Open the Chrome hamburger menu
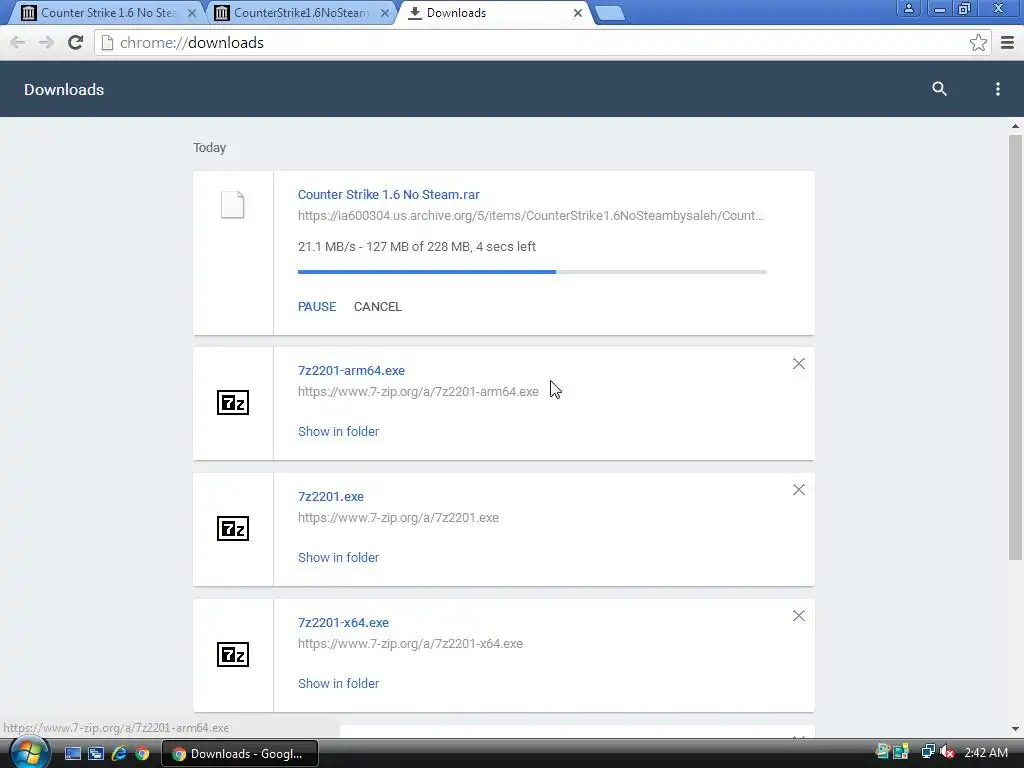 point(1008,42)
